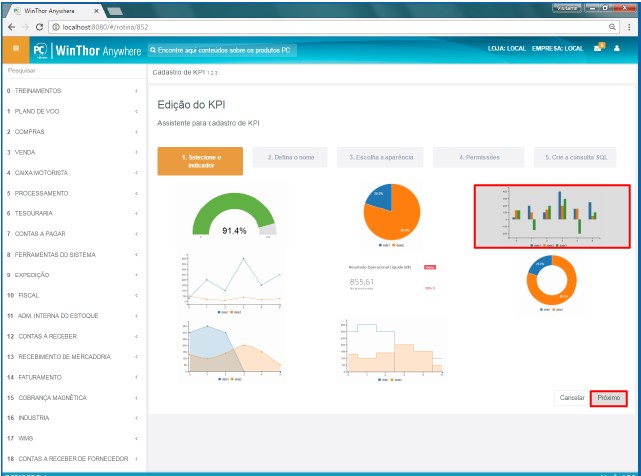The image size is (641, 476).
Task: Close the WinThor Anywhere browser tab
Action: click(x=96, y=11)
